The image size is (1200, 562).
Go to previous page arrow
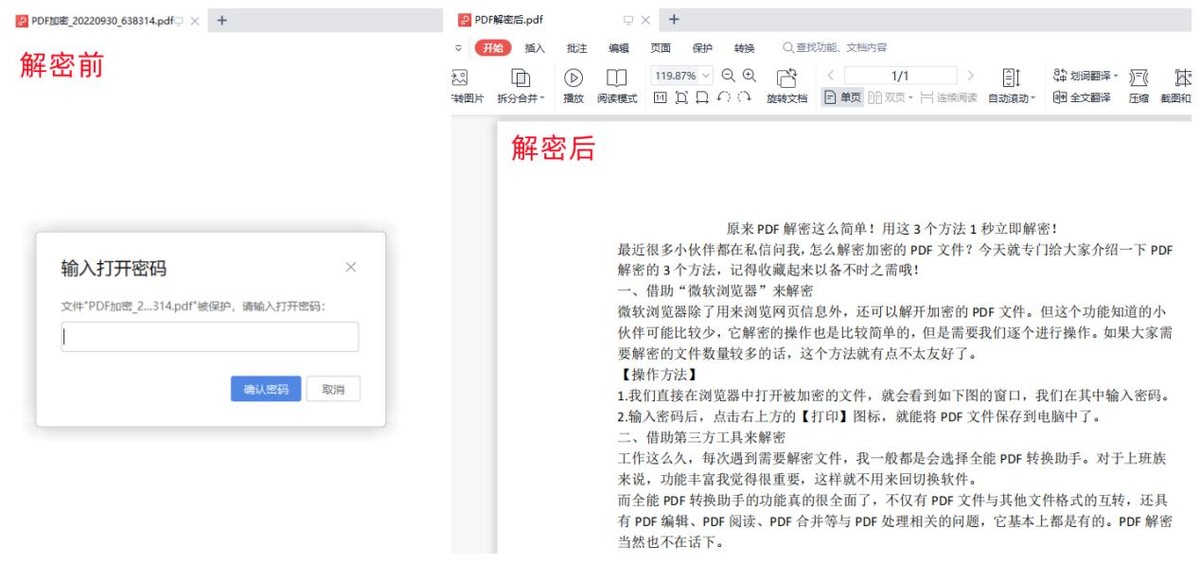[830, 76]
